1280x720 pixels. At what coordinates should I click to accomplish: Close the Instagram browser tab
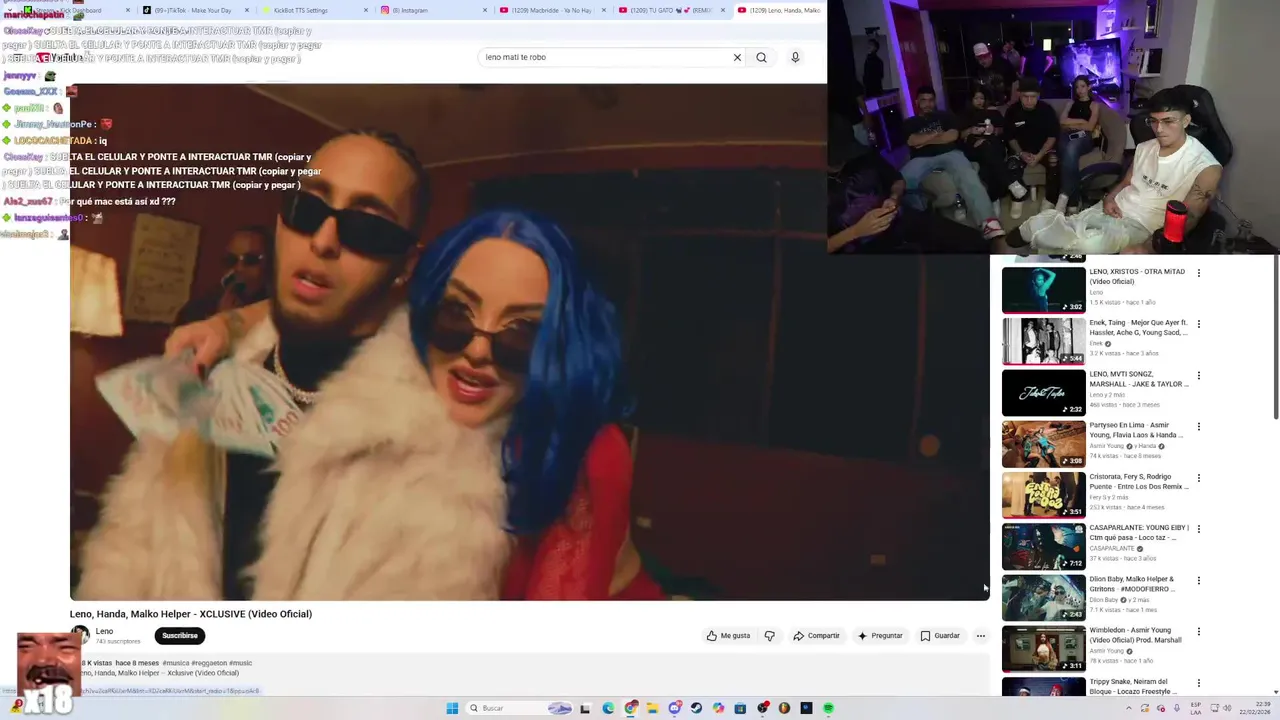pyautogui.click(x=485, y=10)
